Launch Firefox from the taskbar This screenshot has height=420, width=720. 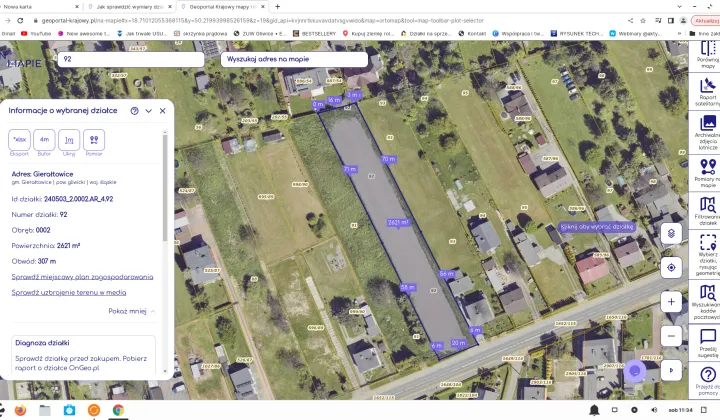[x=20, y=410]
